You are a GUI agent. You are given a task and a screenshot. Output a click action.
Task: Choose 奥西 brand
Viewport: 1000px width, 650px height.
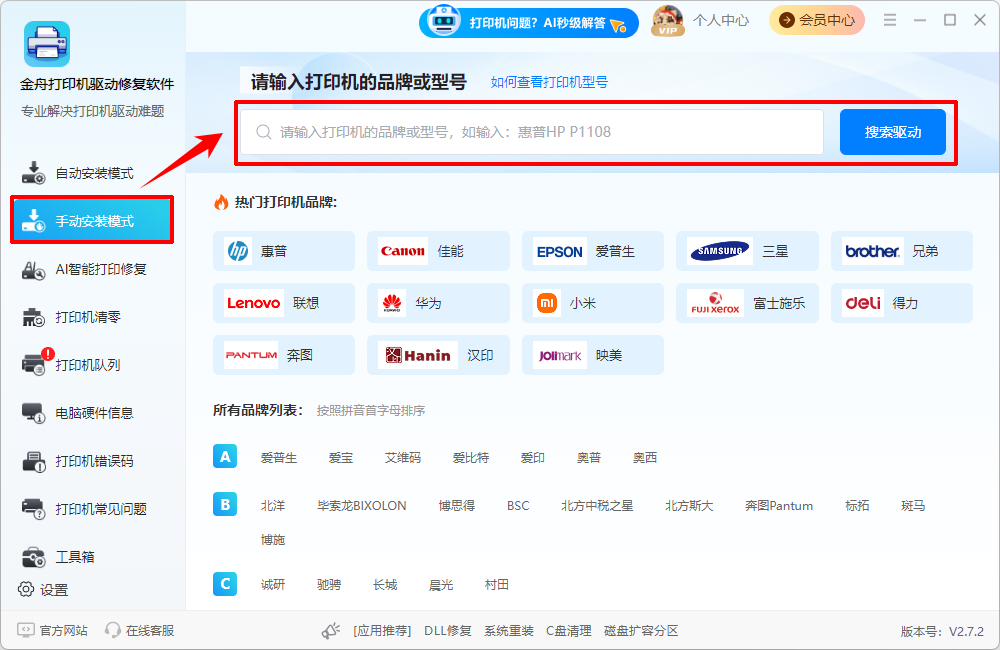point(645,457)
